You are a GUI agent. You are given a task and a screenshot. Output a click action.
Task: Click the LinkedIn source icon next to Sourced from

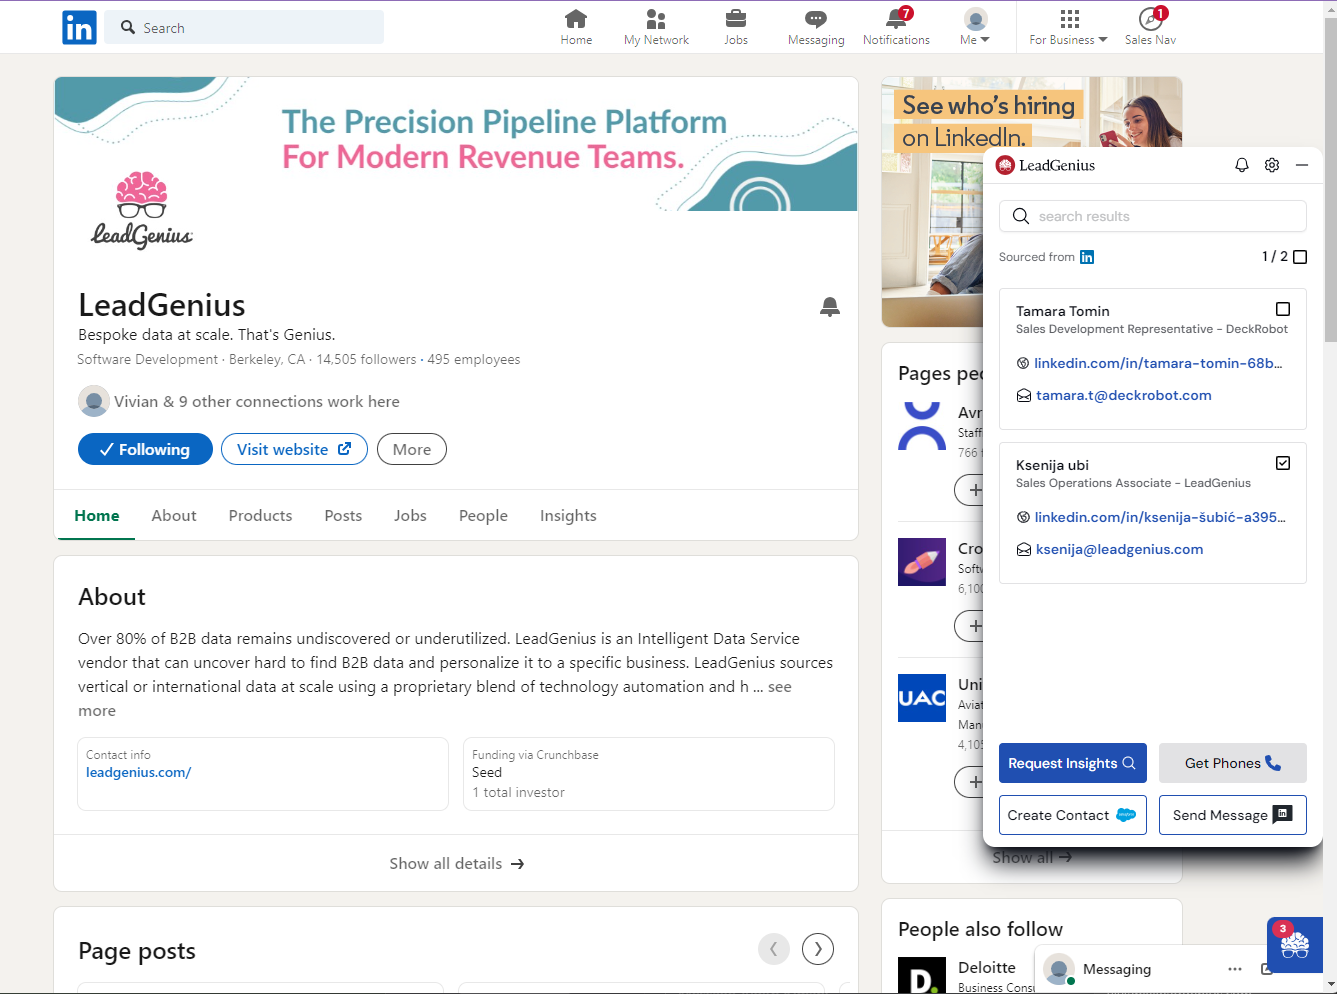[1087, 257]
